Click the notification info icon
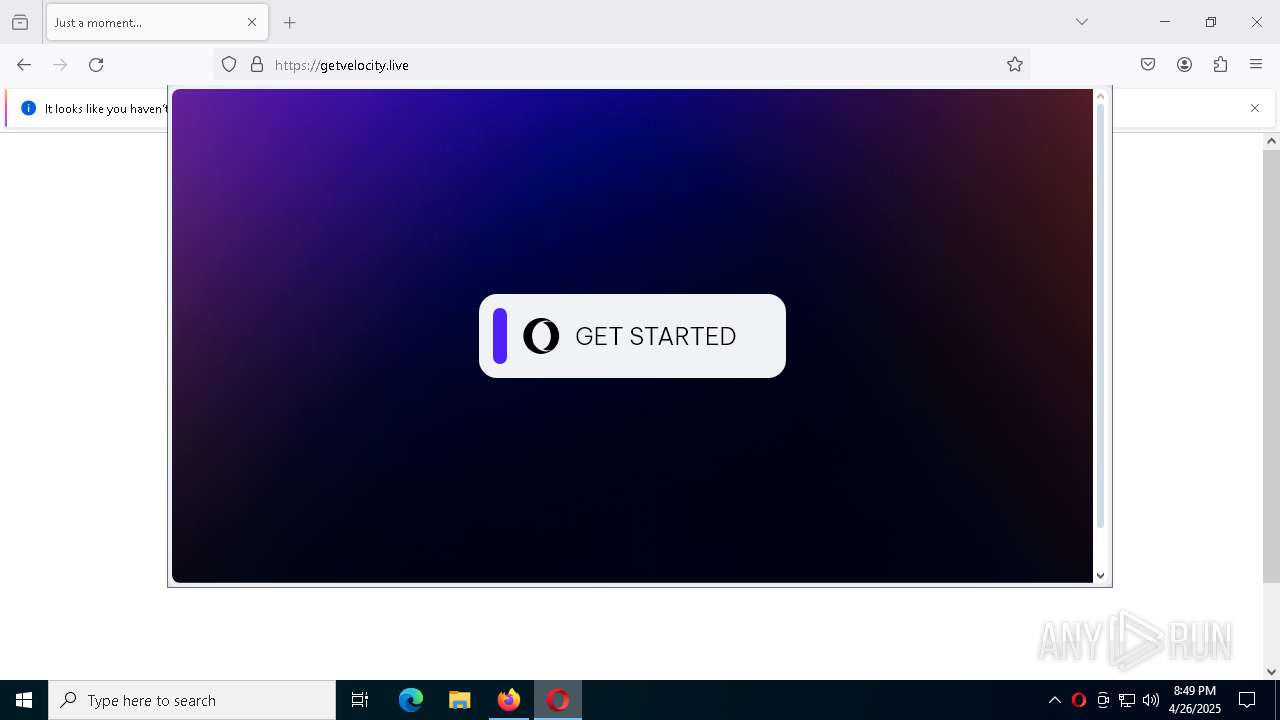 pos(28,108)
